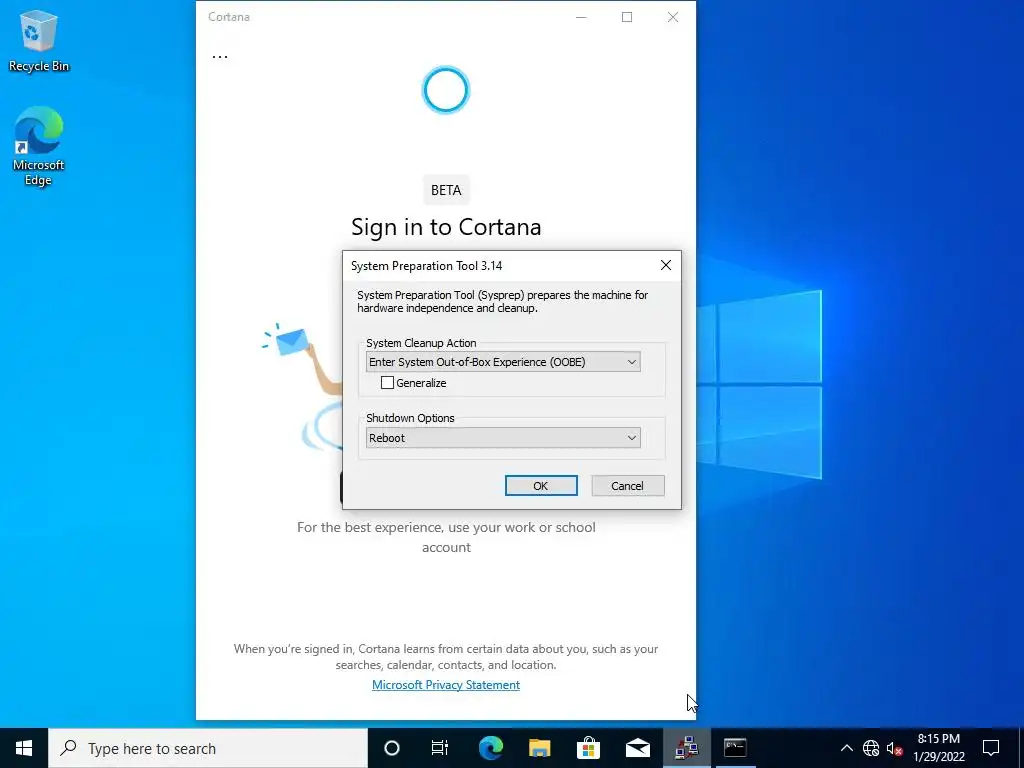1024x768 pixels.
Task: Open Cortana's three-dot menu
Action: tap(220, 56)
